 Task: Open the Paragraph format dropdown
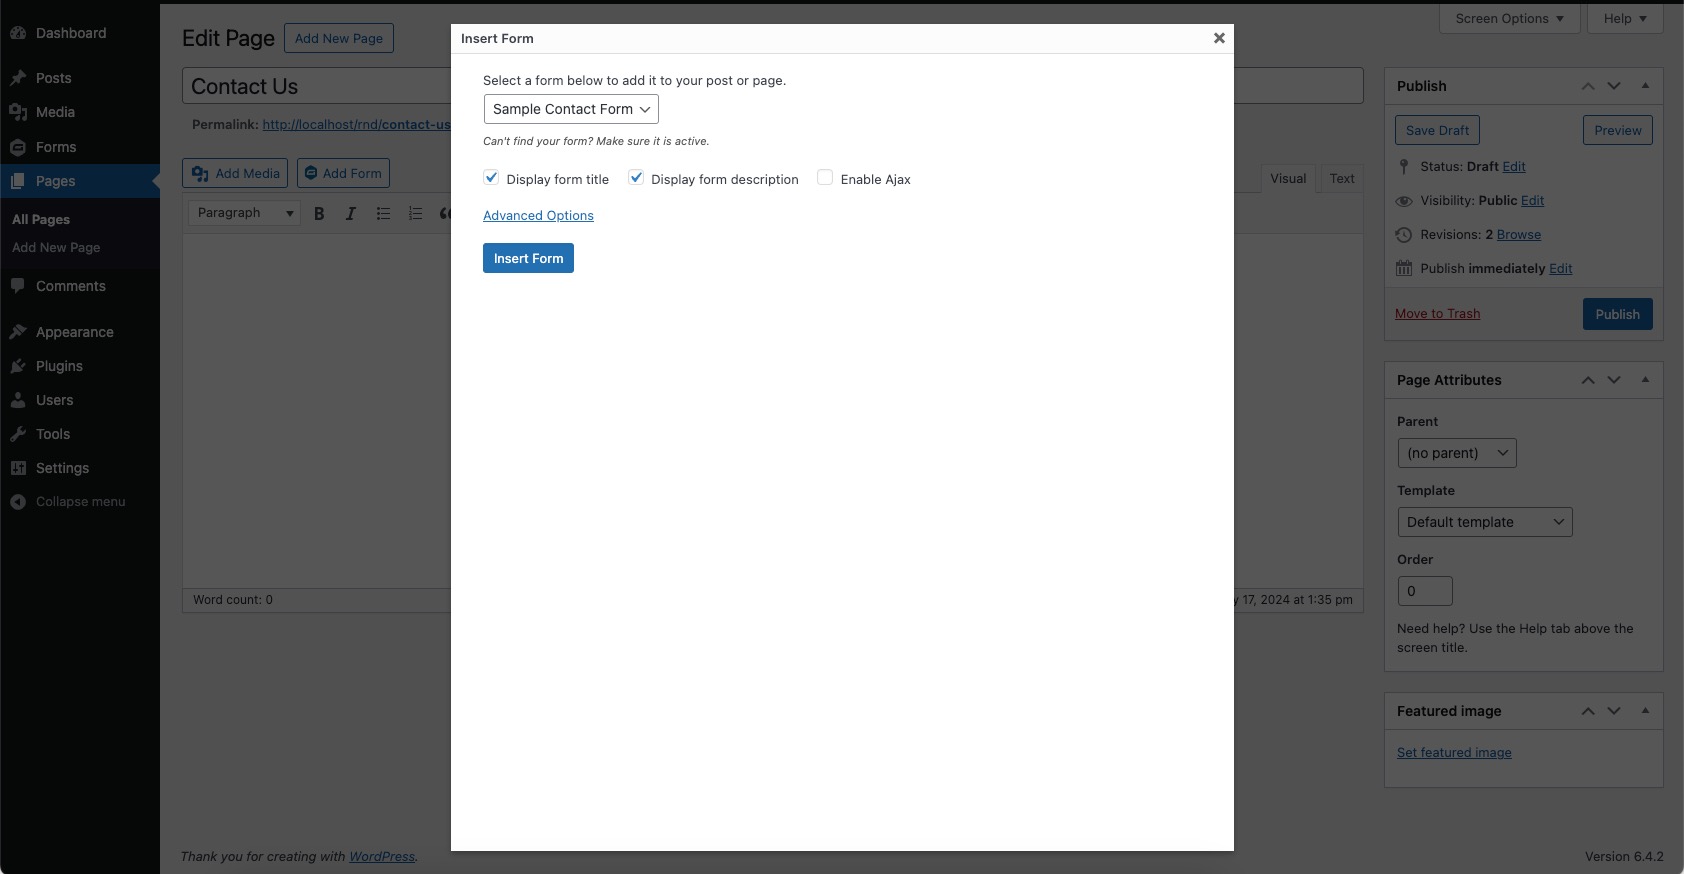(244, 213)
